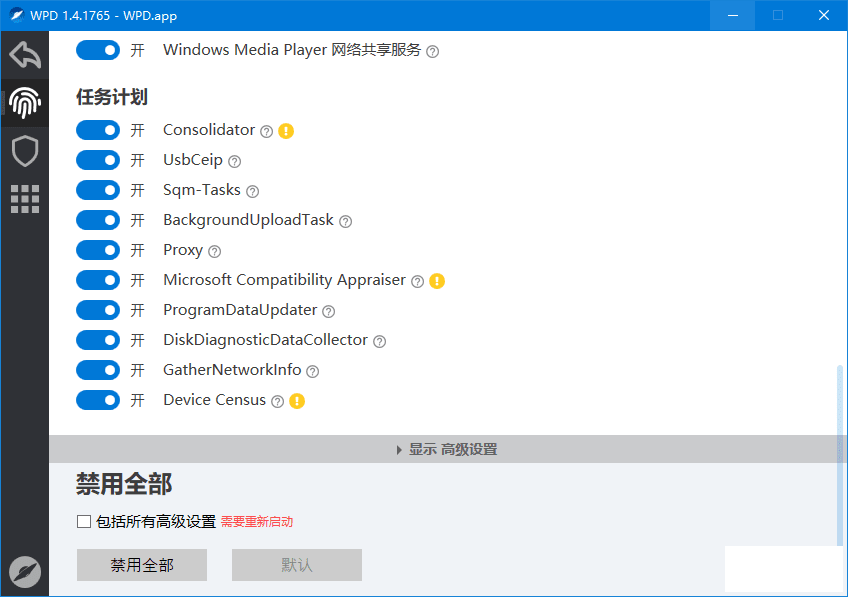Click the WPD app icon in title bar

[x=16, y=15]
